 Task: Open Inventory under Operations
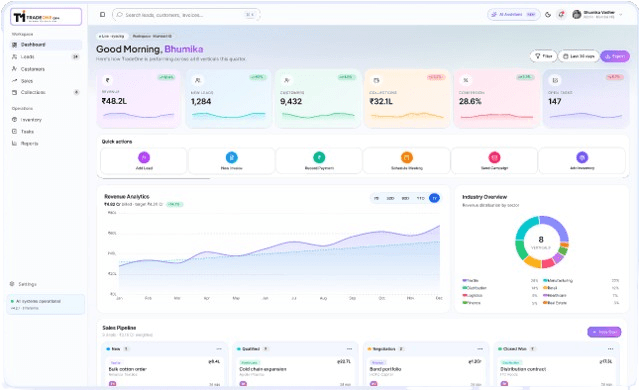coord(46,120)
